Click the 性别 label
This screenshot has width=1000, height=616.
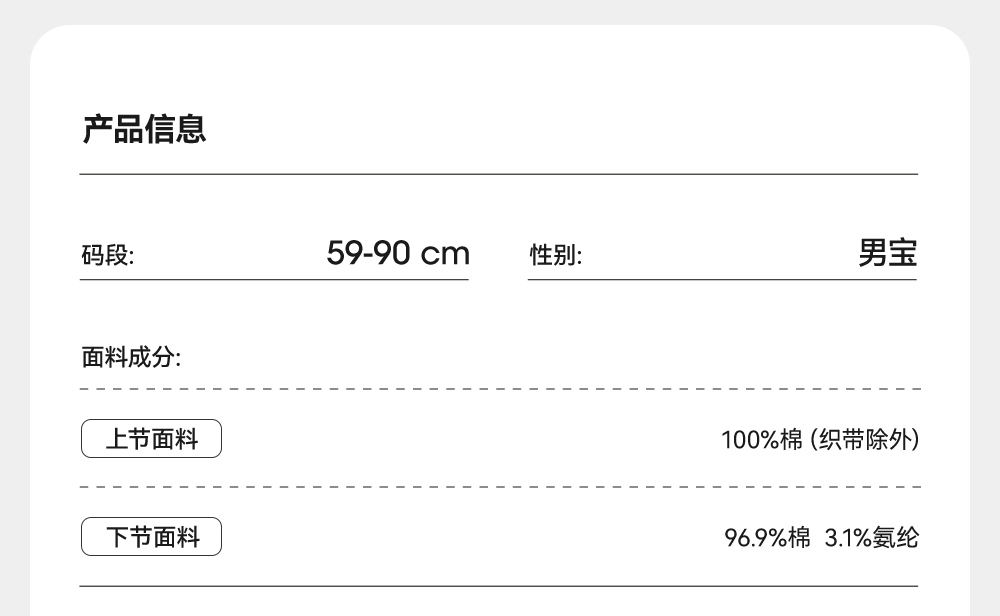coord(555,256)
